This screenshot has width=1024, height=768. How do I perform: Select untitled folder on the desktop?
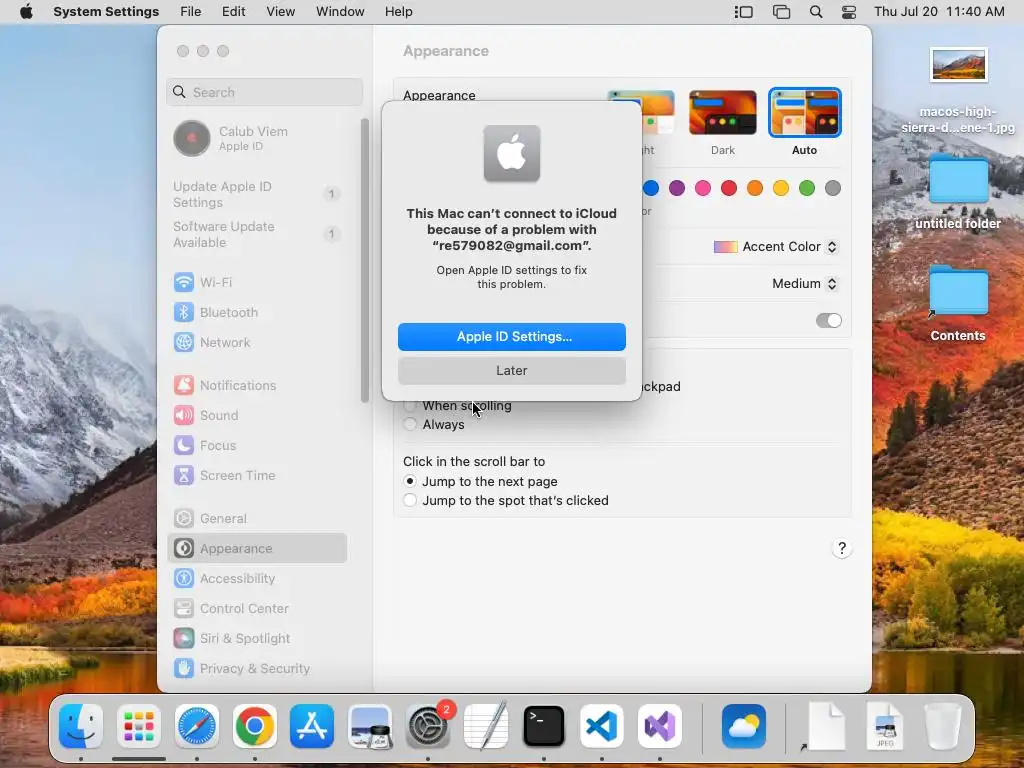pos(958,193)
